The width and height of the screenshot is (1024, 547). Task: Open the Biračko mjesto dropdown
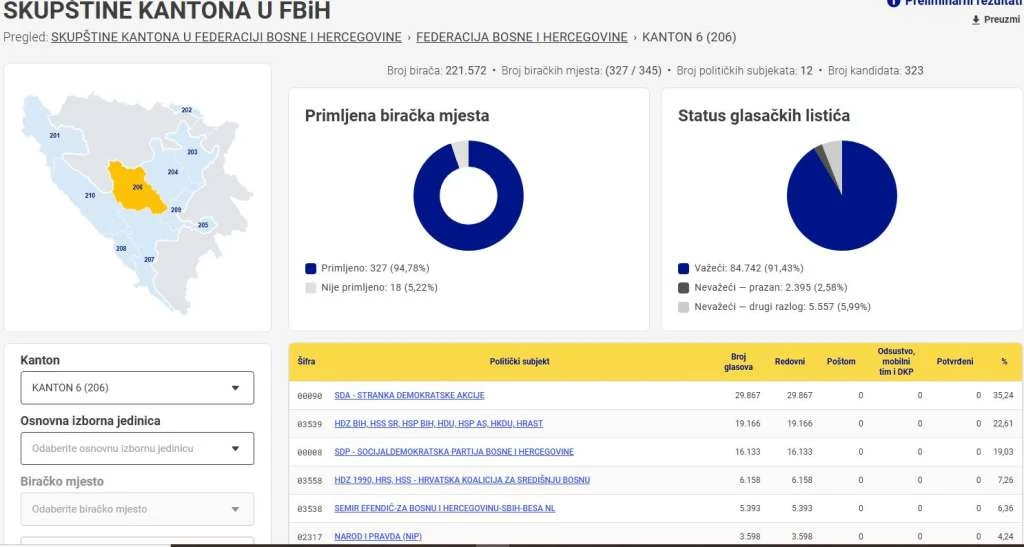coord(137,509)
